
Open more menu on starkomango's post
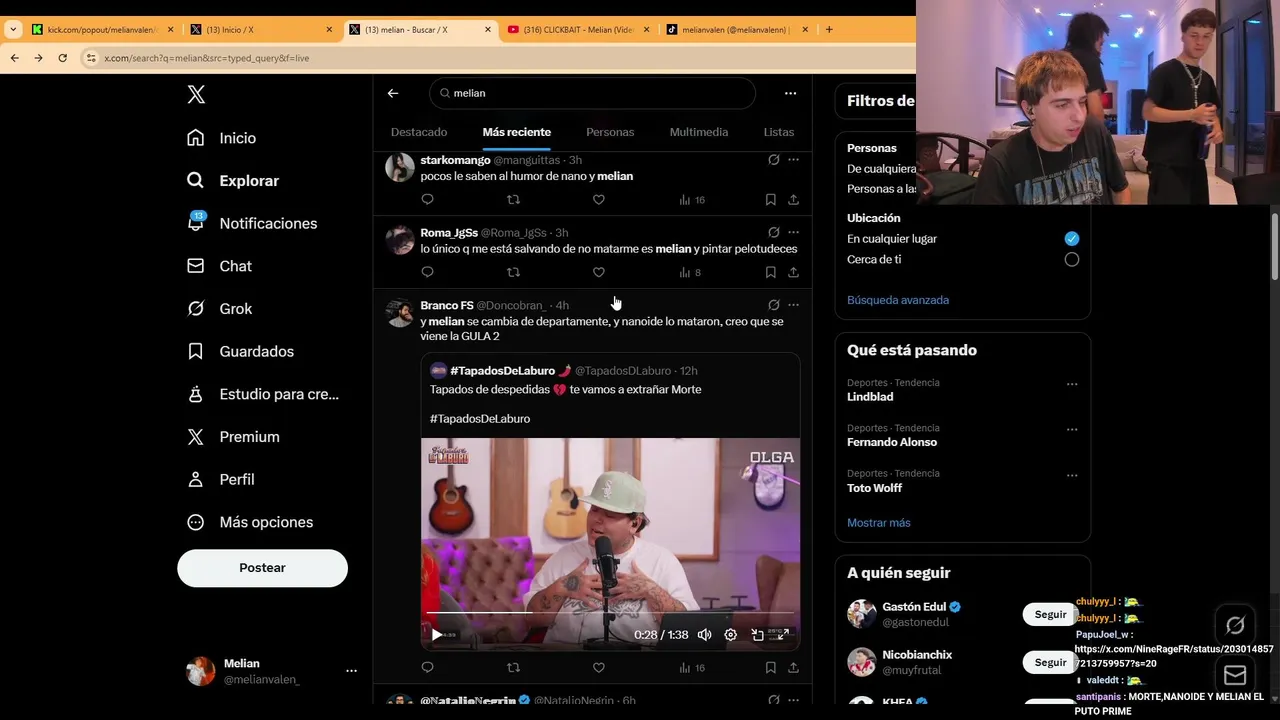pos(793,160)
